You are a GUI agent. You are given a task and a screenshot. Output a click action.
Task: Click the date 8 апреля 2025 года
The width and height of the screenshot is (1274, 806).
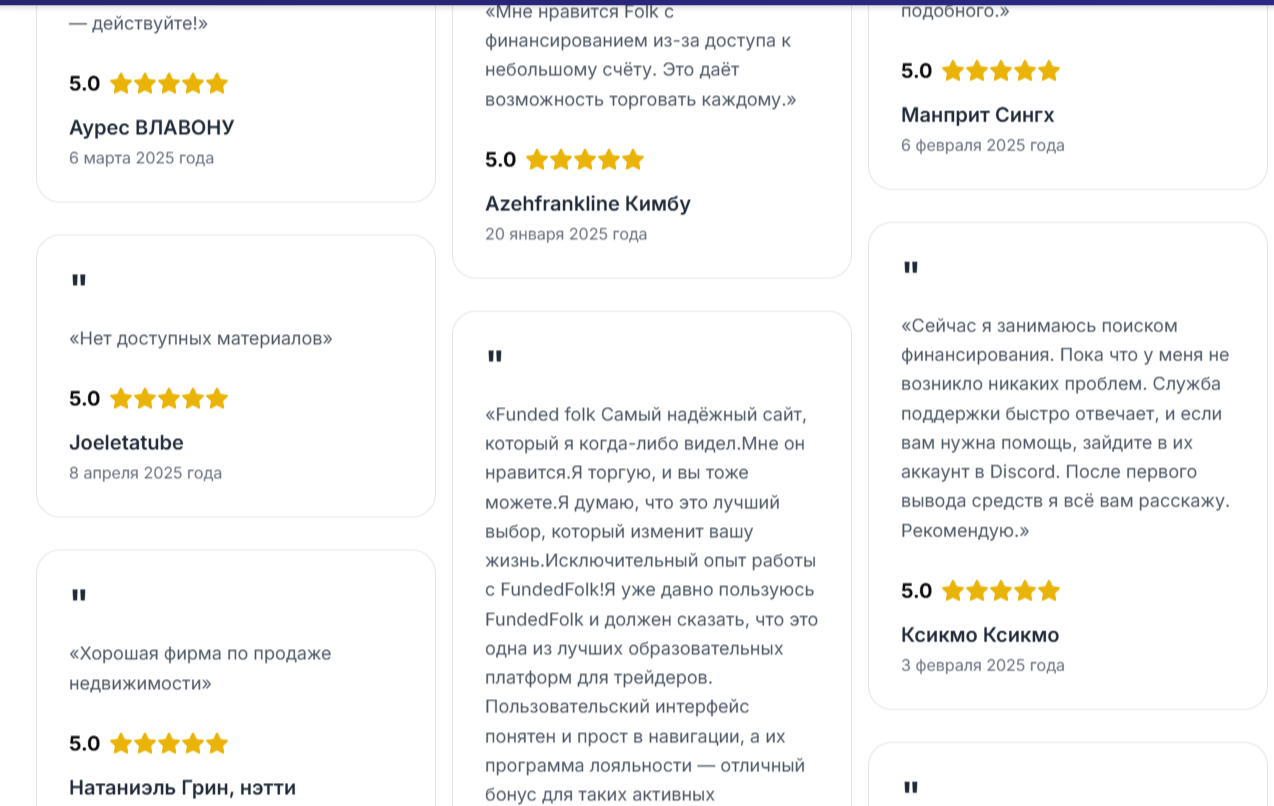[x=145, y=473]
